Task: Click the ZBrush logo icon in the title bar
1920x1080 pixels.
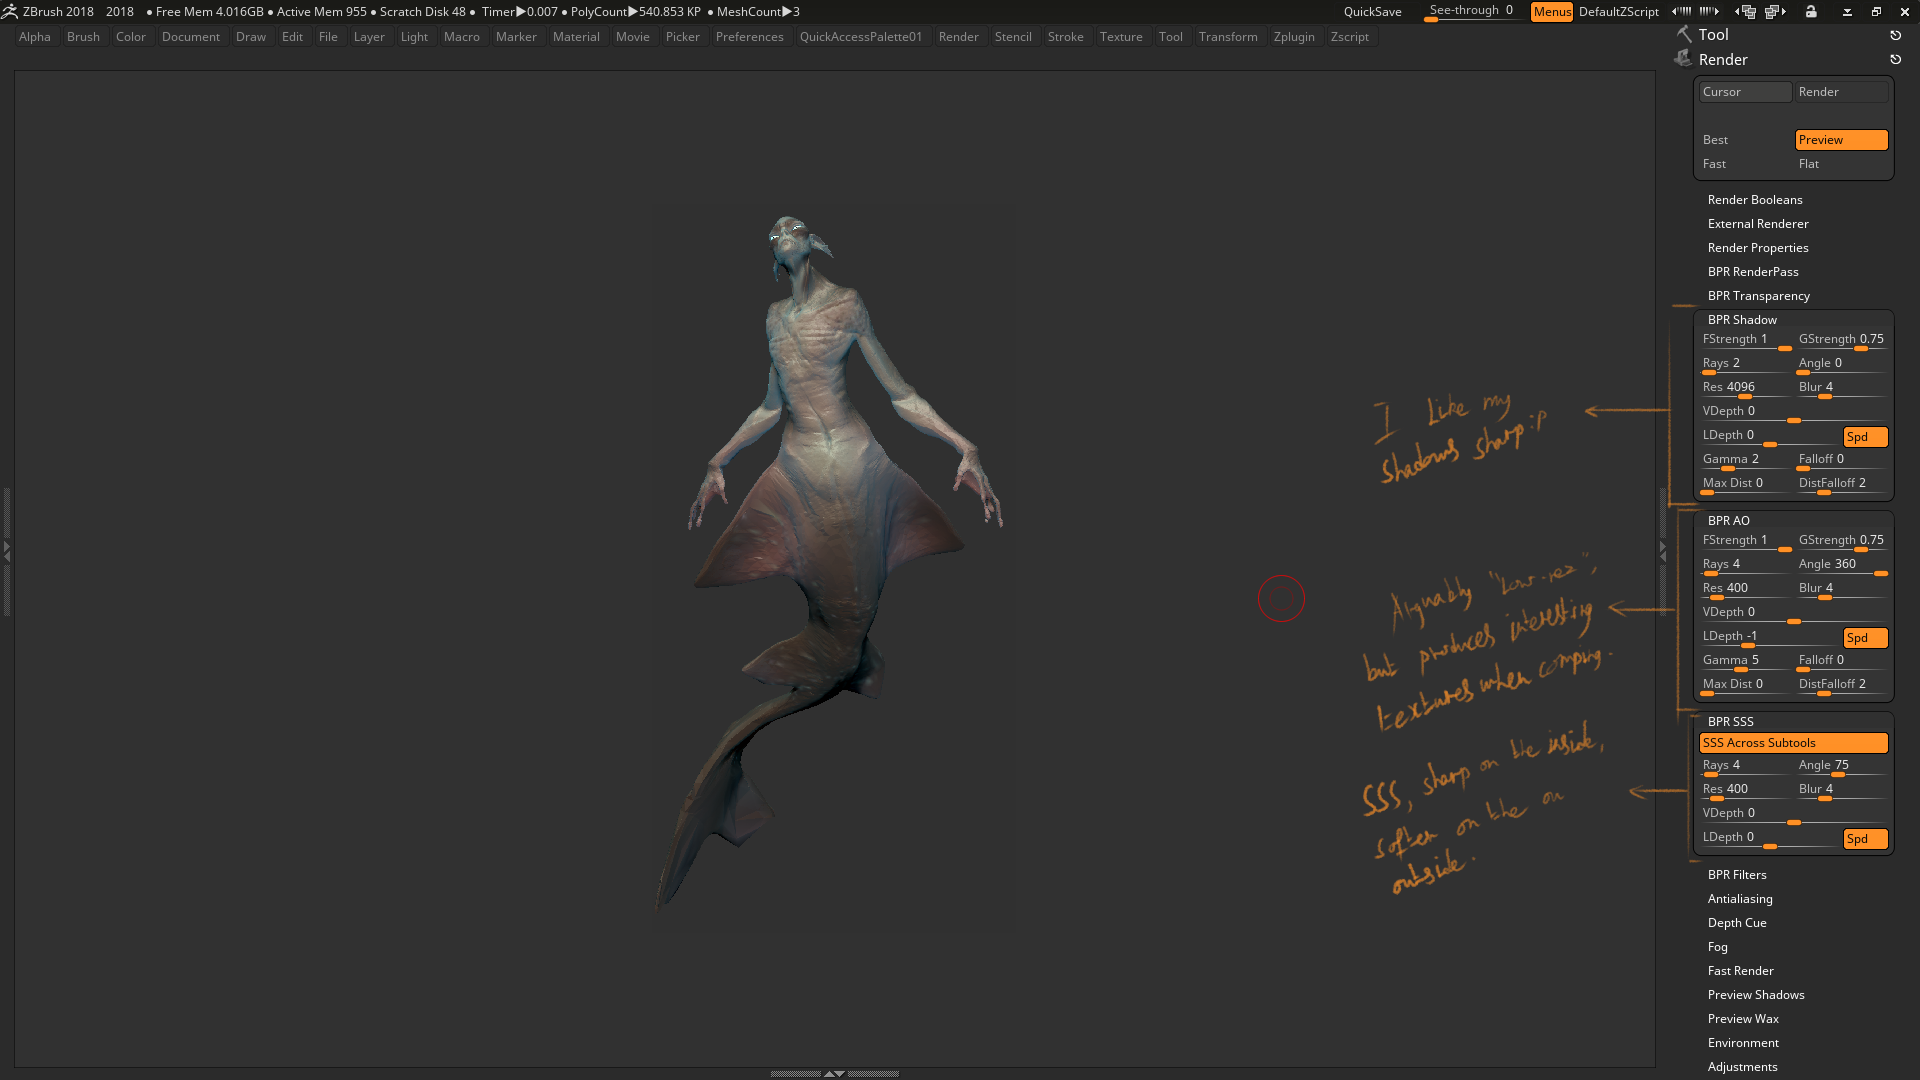Action: click(9, 12)
